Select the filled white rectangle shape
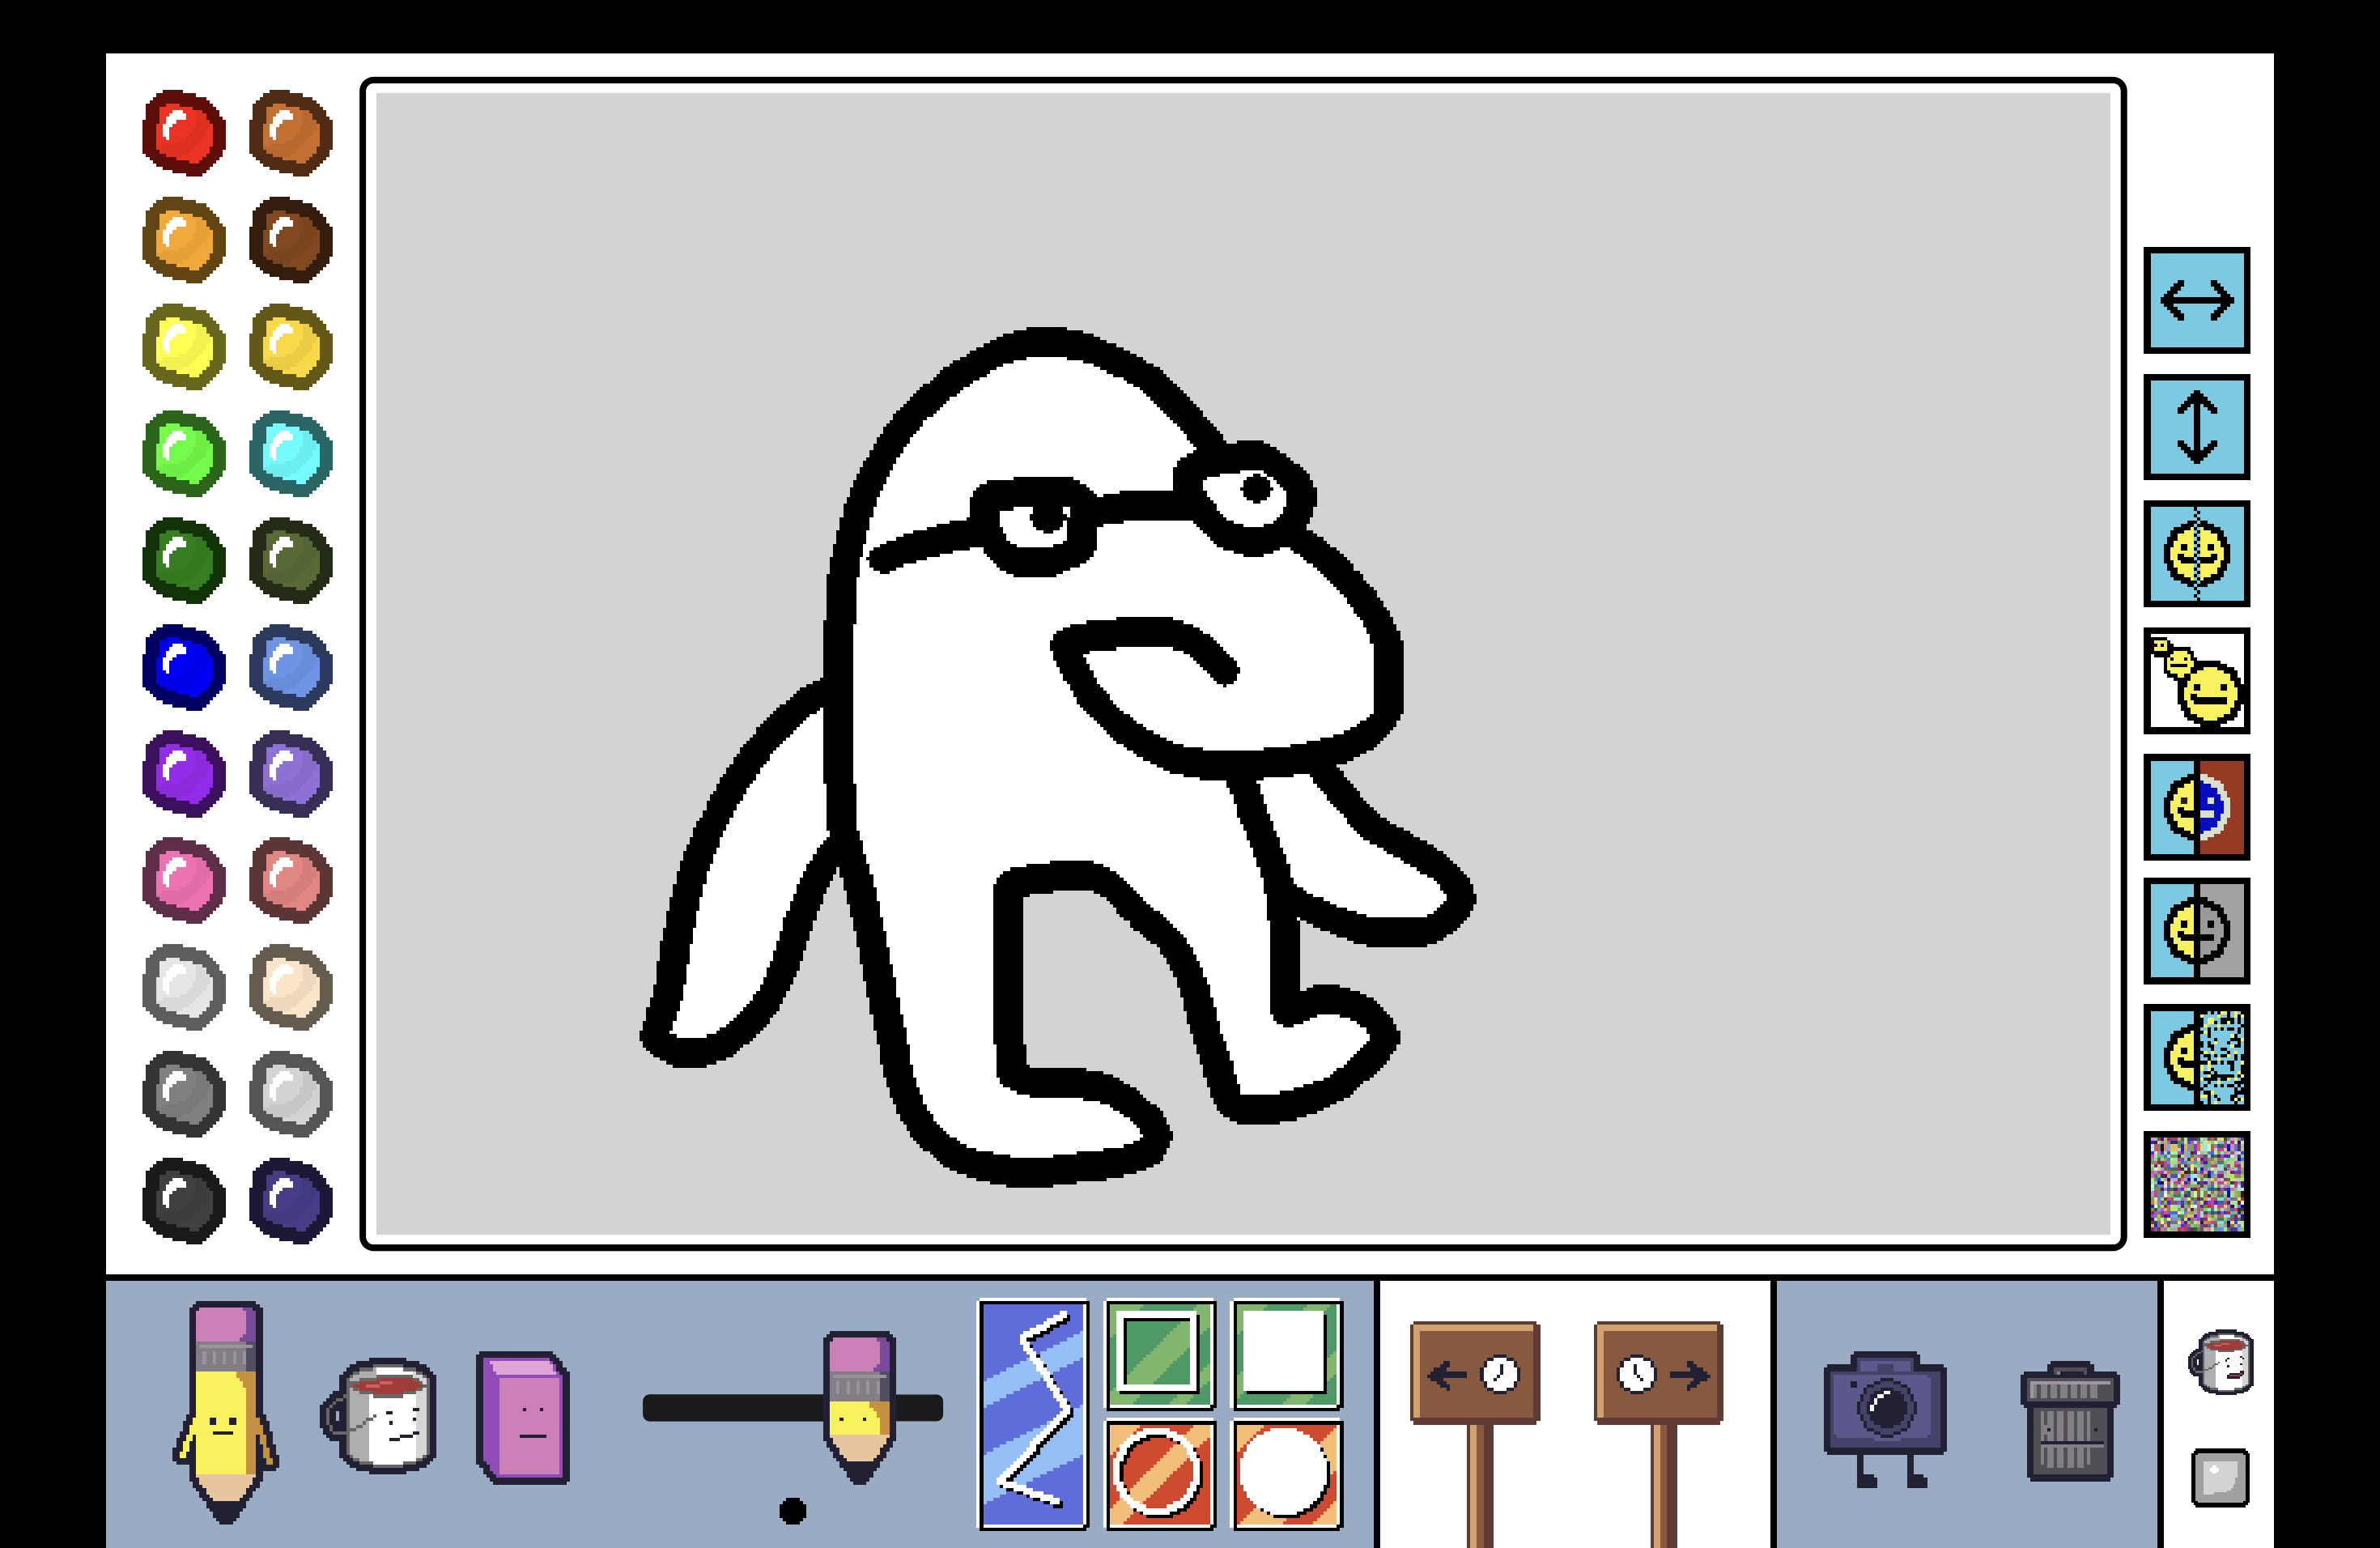 coord(1286,1354)
